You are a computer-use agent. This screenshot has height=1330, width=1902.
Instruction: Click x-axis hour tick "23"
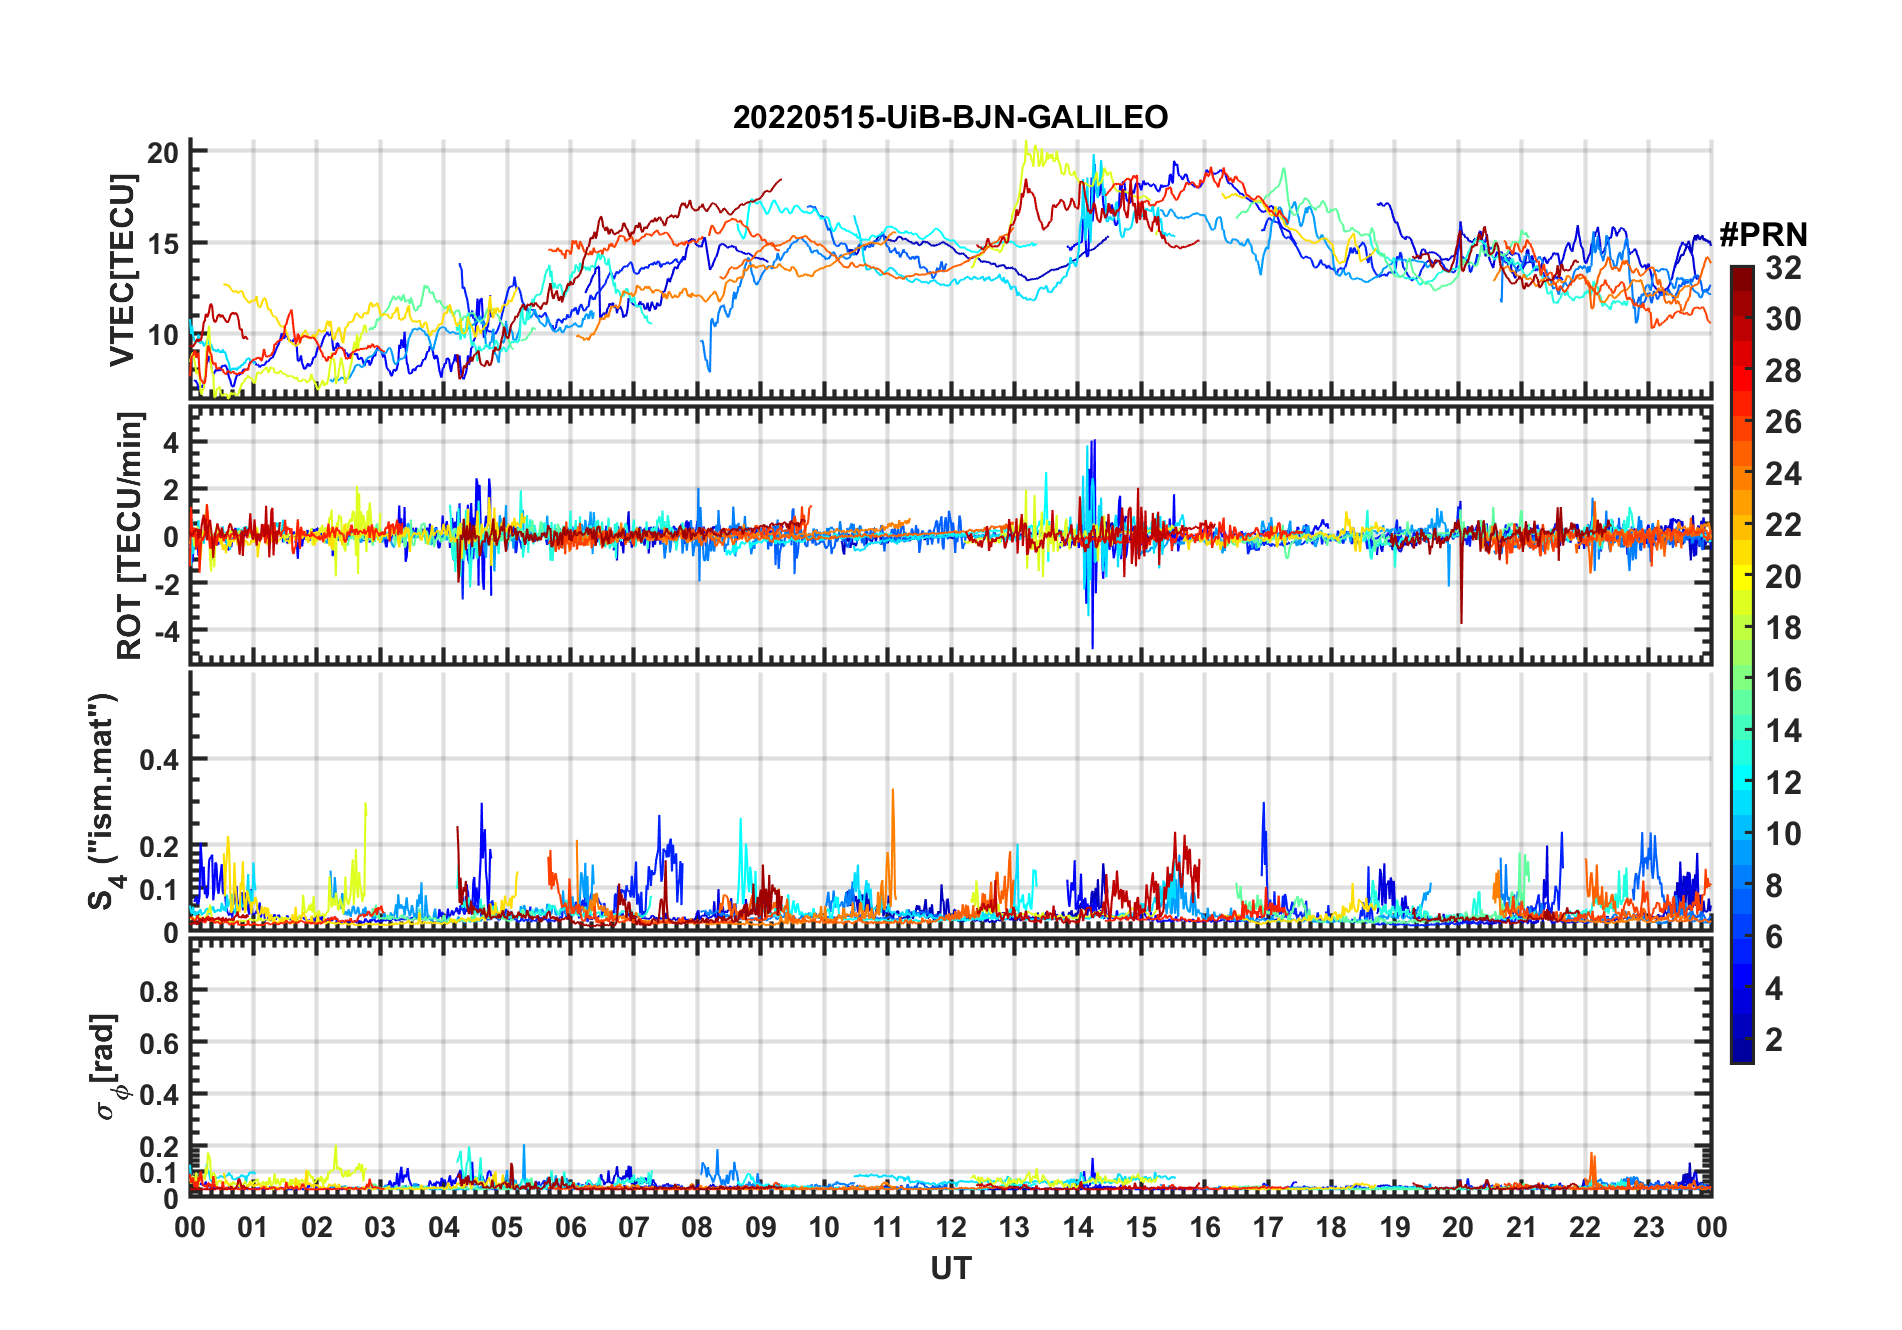1648,1228
